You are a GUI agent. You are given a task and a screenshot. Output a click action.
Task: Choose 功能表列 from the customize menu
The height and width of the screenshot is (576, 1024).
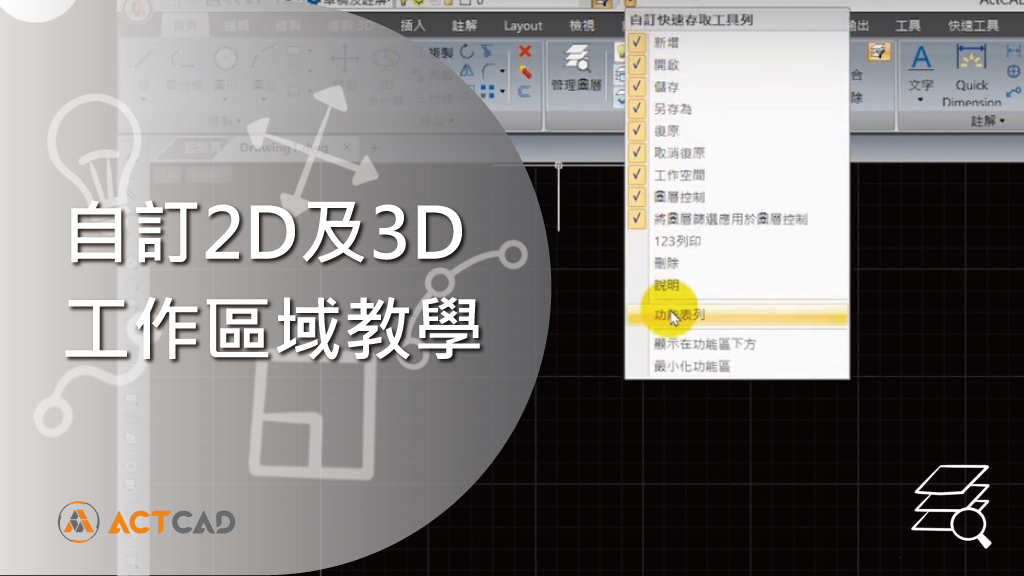click(737, 315)
